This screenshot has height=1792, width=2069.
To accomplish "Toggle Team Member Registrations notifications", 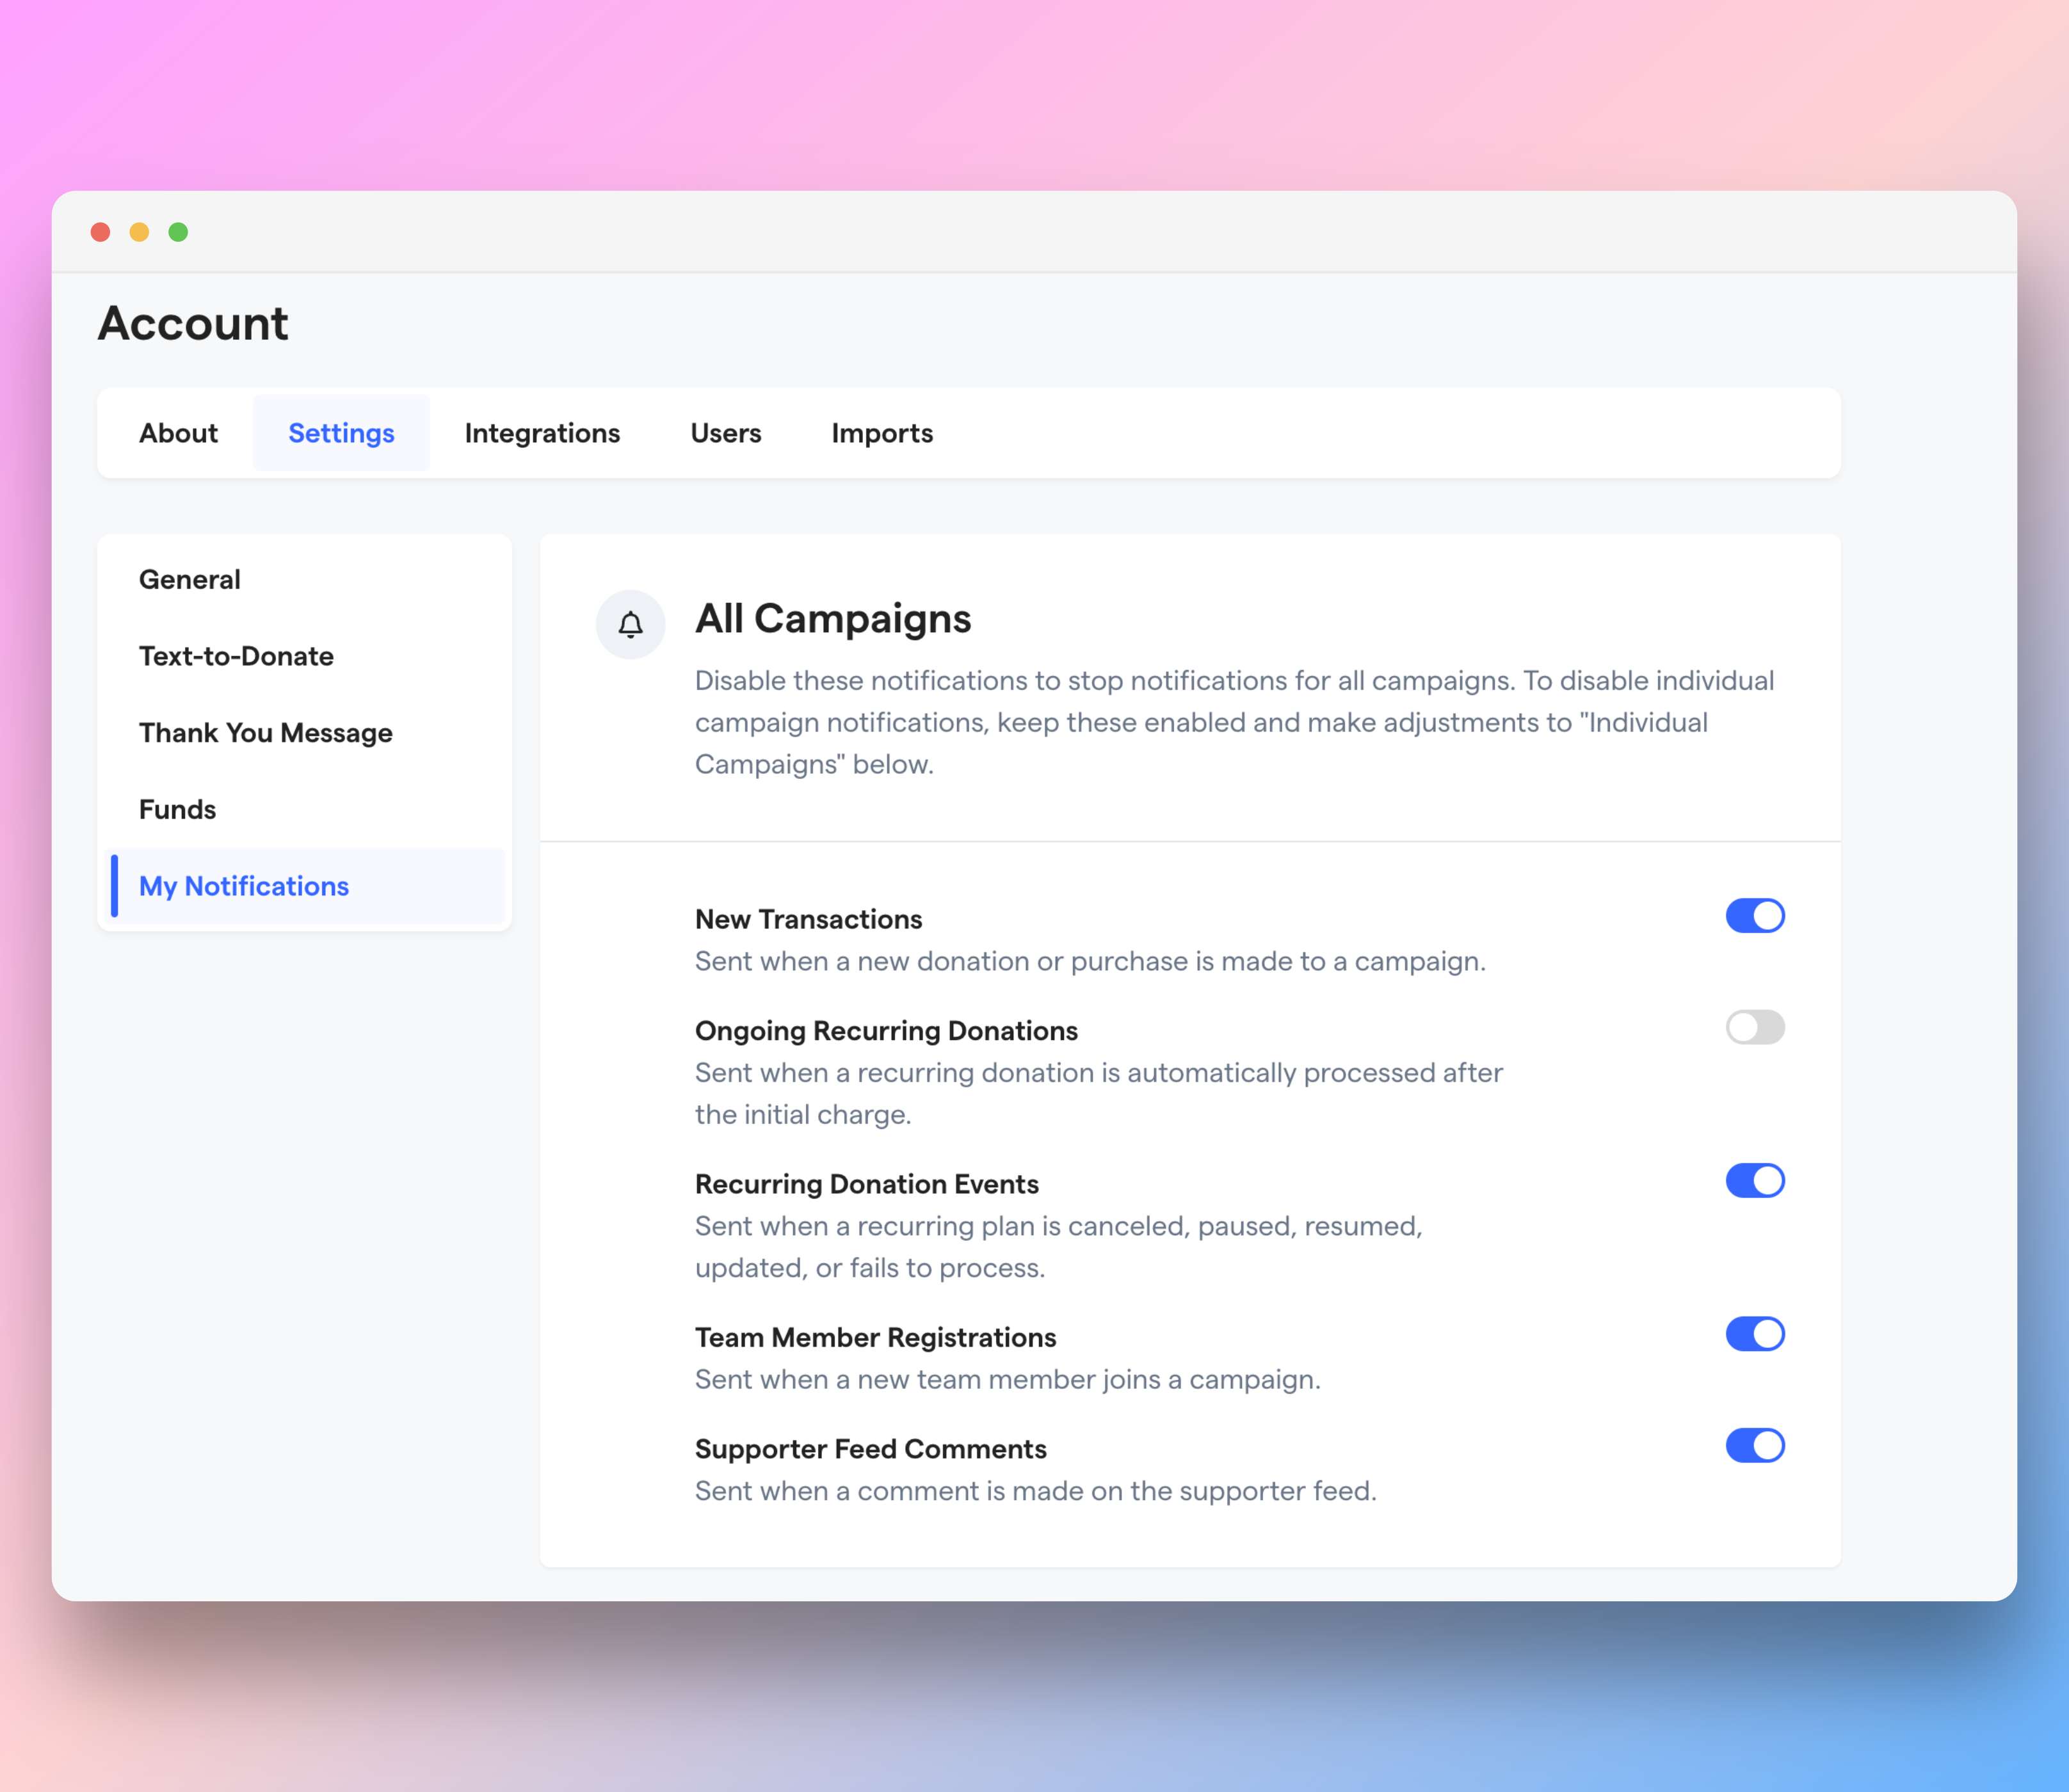I will coord(1755,1334).
